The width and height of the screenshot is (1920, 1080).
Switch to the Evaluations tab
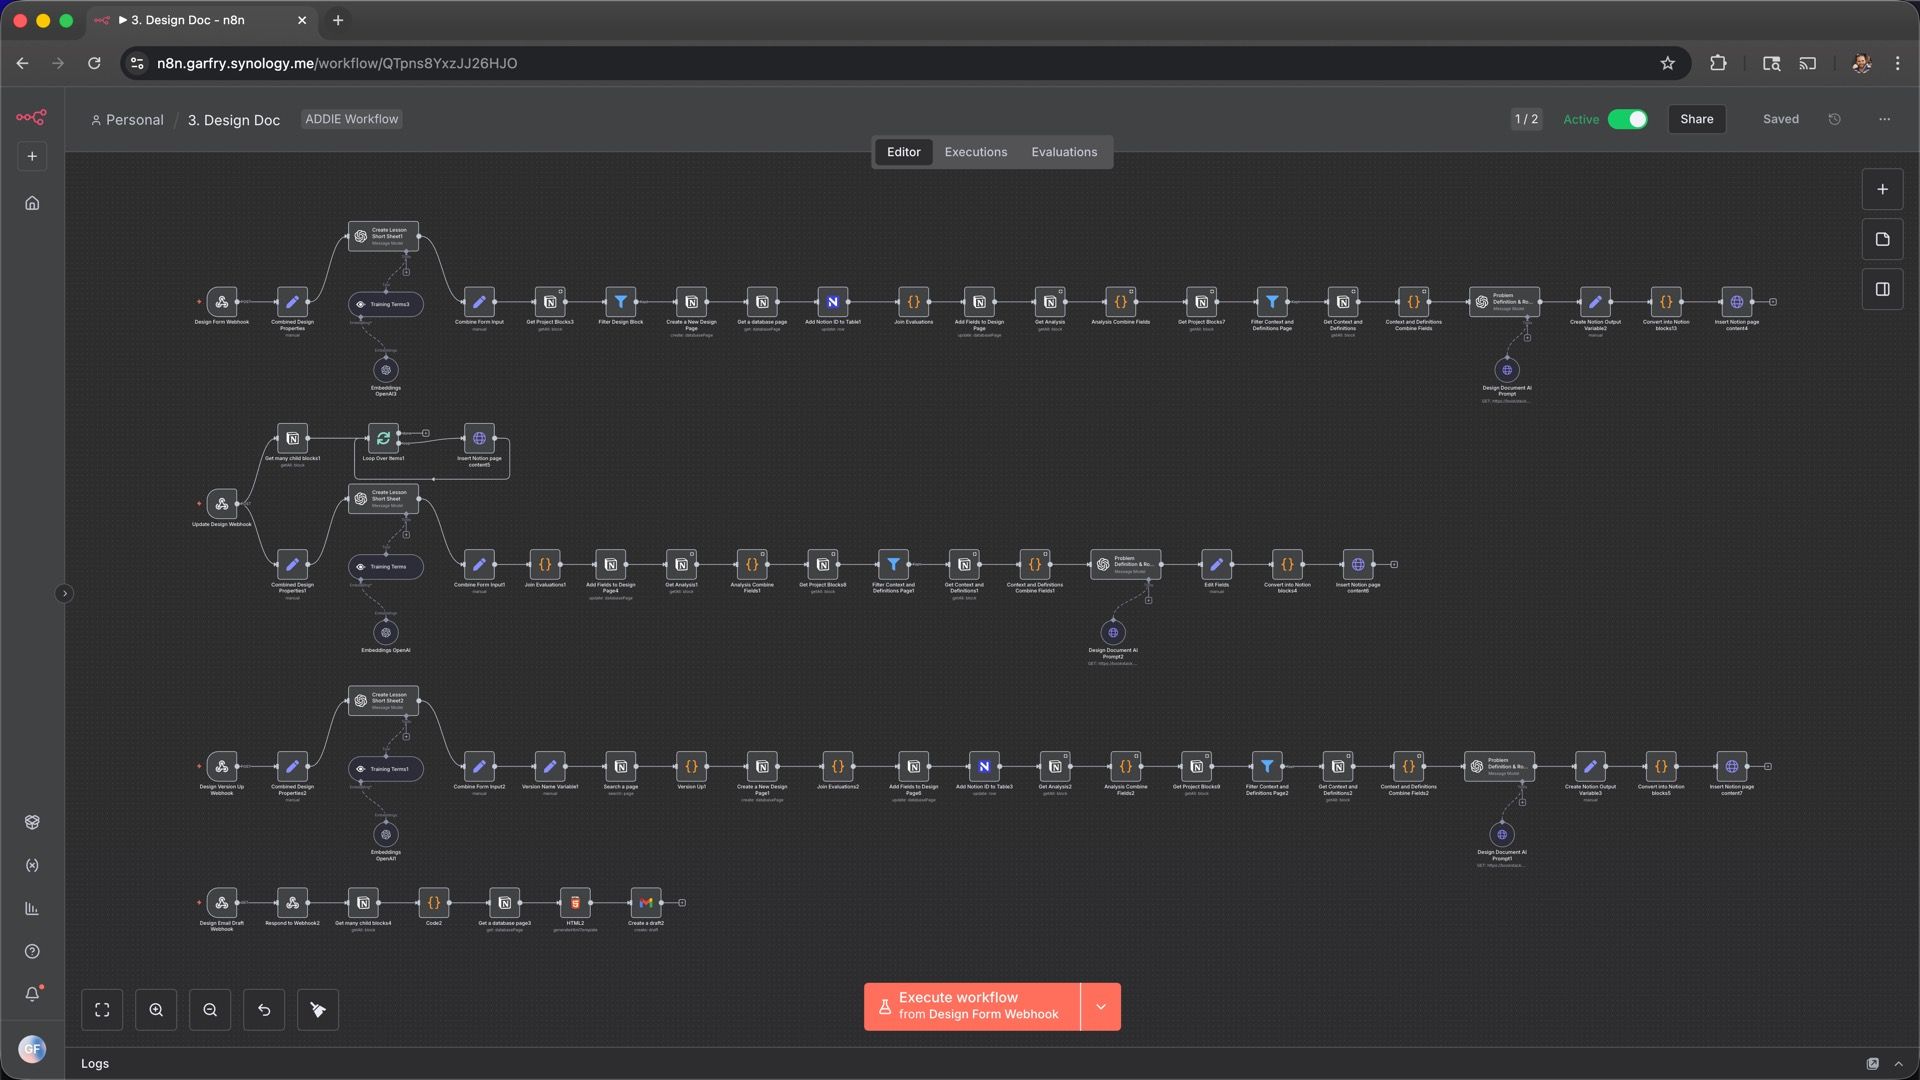[1064, 152]
